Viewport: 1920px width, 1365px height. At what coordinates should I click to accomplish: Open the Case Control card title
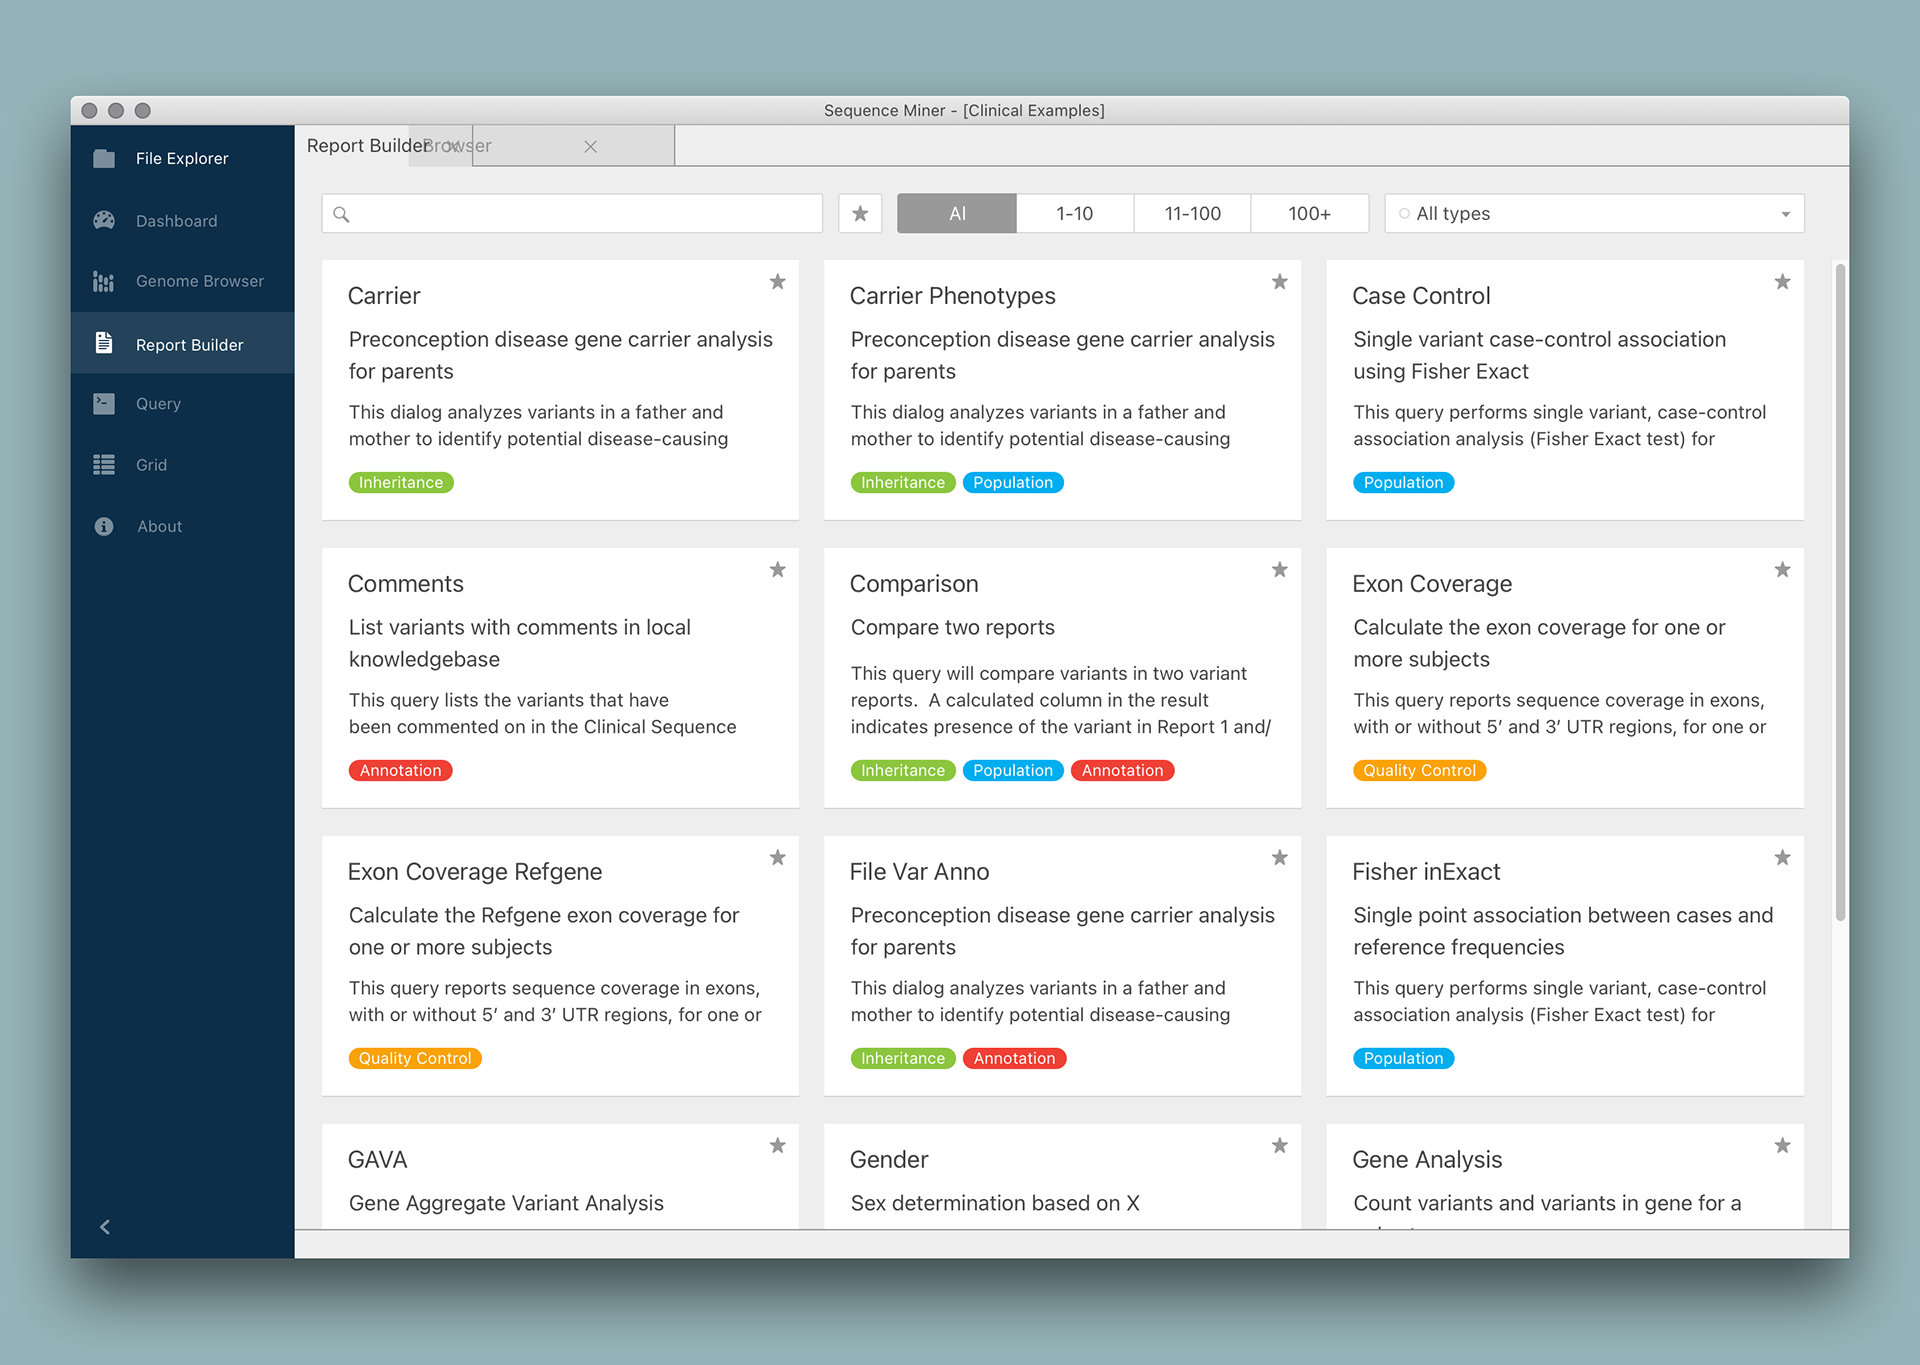coord(1421,296)
